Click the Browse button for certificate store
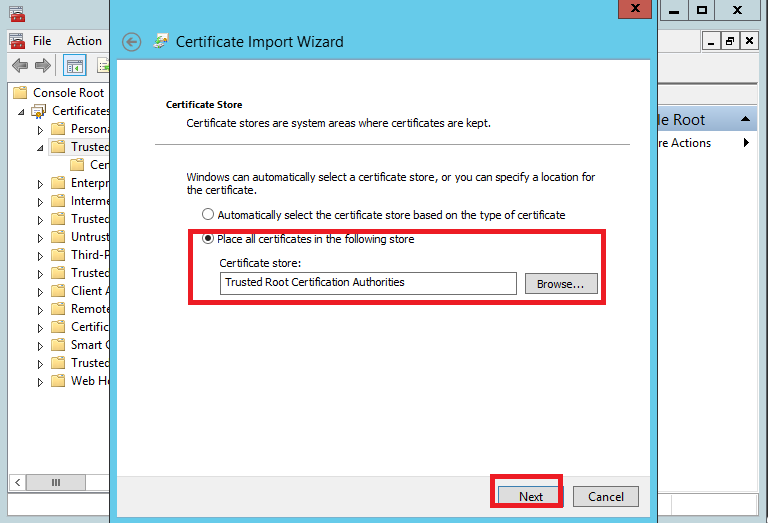This screenshot has width=768, height=523. pyautogui.click(x=560, y=284)
